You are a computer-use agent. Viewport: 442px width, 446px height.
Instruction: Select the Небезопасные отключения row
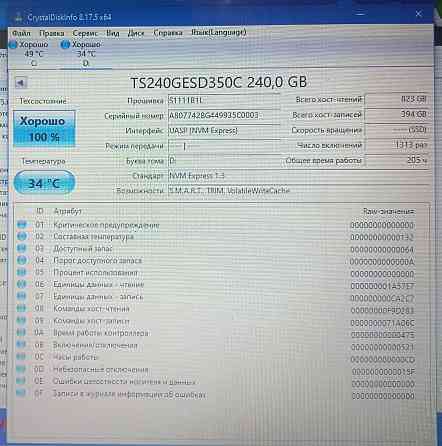click(215, 370)
